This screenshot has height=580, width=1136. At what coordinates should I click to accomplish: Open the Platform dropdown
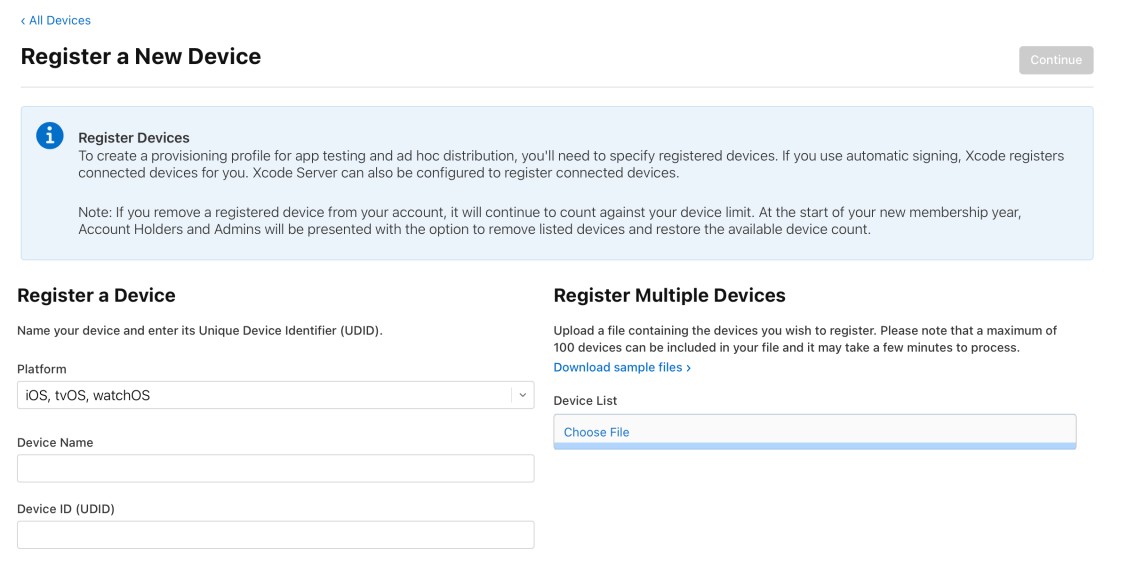pyautogui.click(x=275, y=395)
